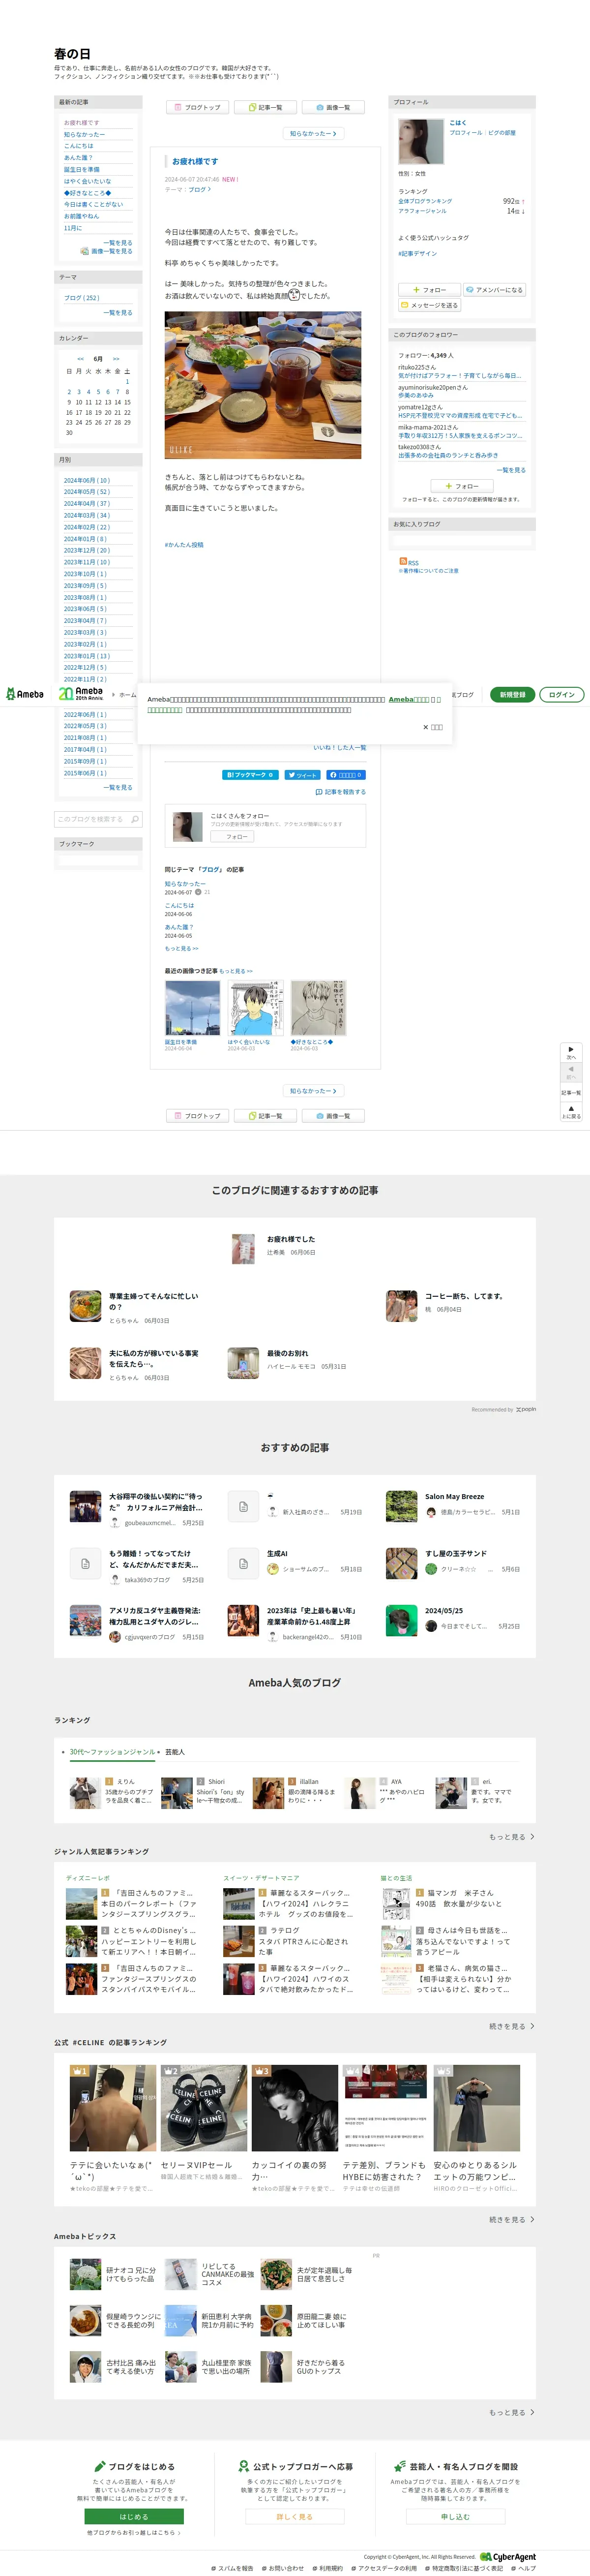Image resolution: width=590 pixels, height=2576 pixels.
Task: Select the 30代〜ファッションジャンル ranking tab
Action: click(x=112, y=1752)
